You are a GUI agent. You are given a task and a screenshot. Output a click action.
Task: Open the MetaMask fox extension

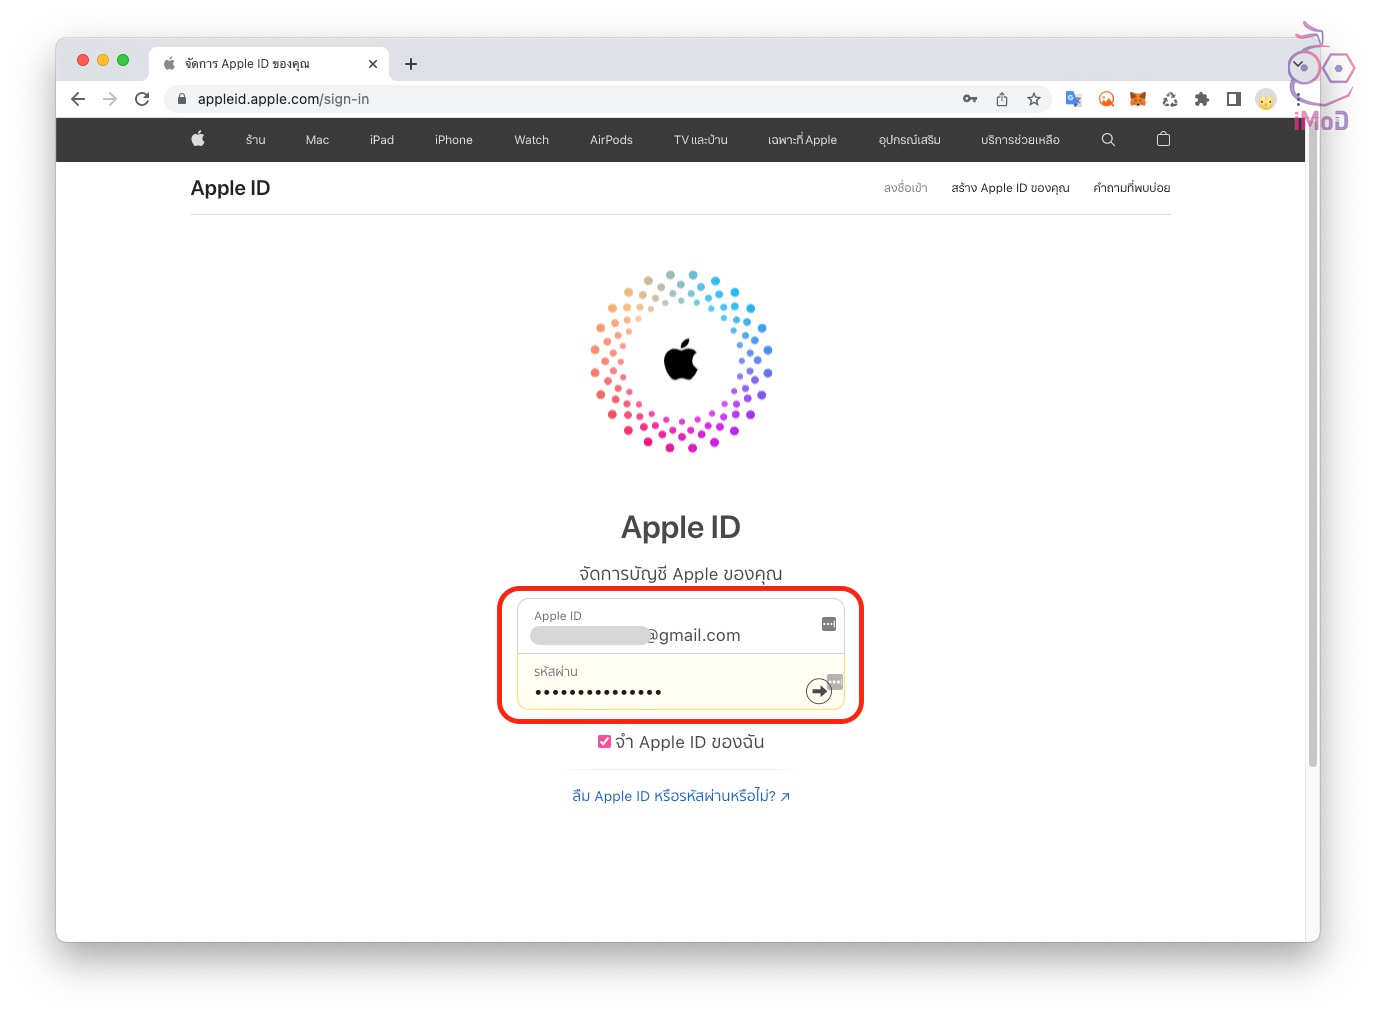(x=1138, y=99)
